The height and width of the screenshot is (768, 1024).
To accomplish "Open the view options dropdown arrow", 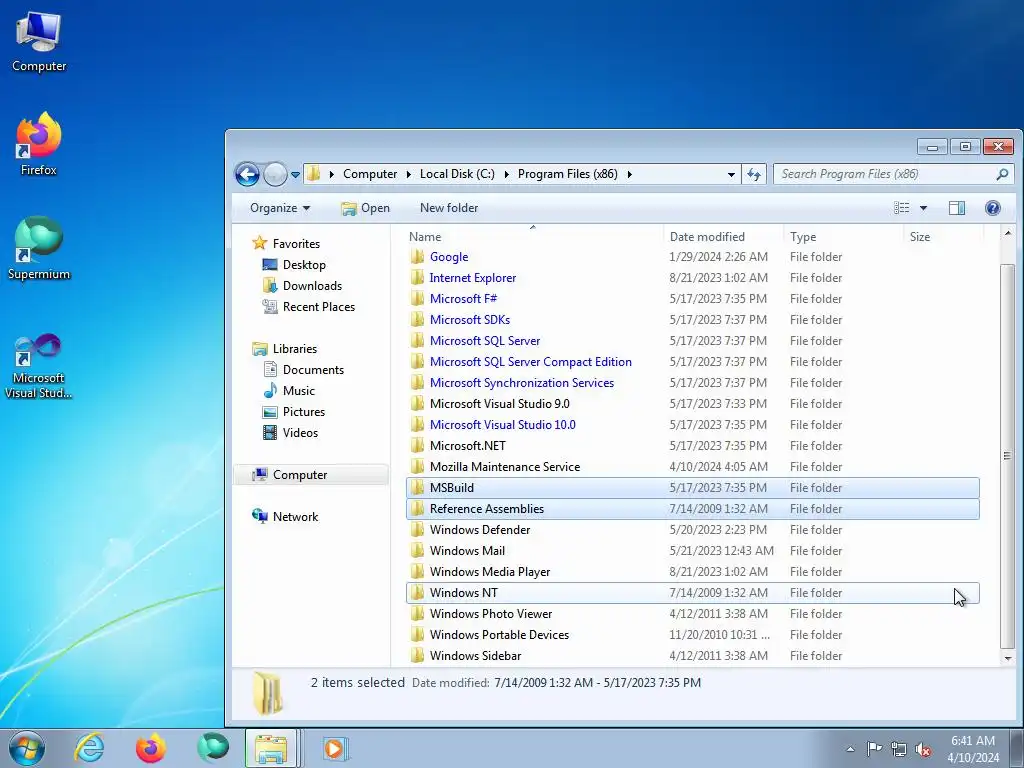I will click(923, 208).
